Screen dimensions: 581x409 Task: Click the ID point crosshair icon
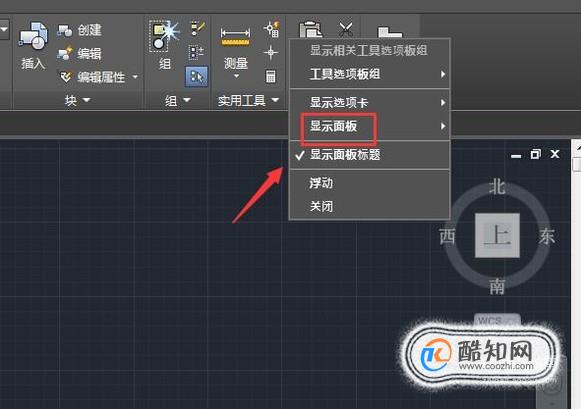271,52
